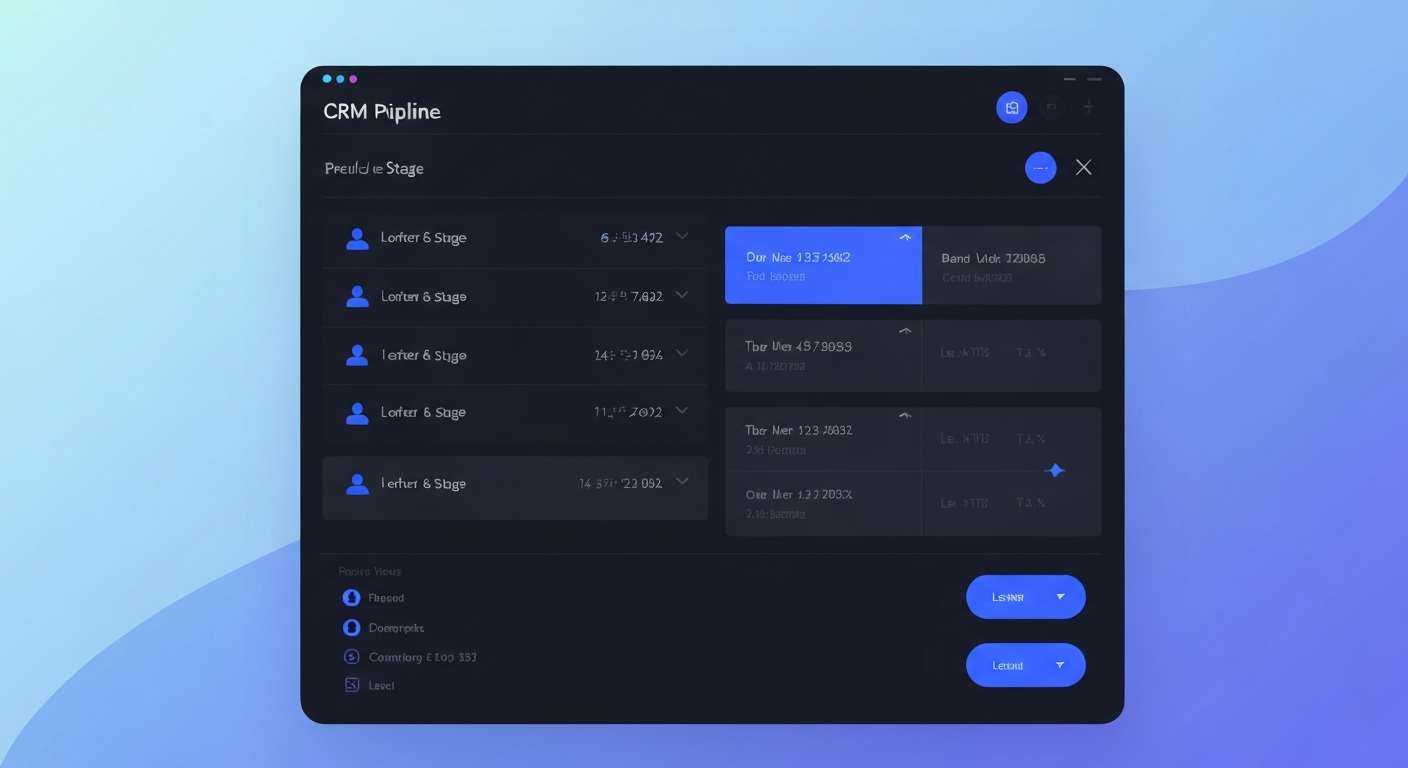
Task: Select the blue Our Nes card
Action: click(x=823, y=265)
